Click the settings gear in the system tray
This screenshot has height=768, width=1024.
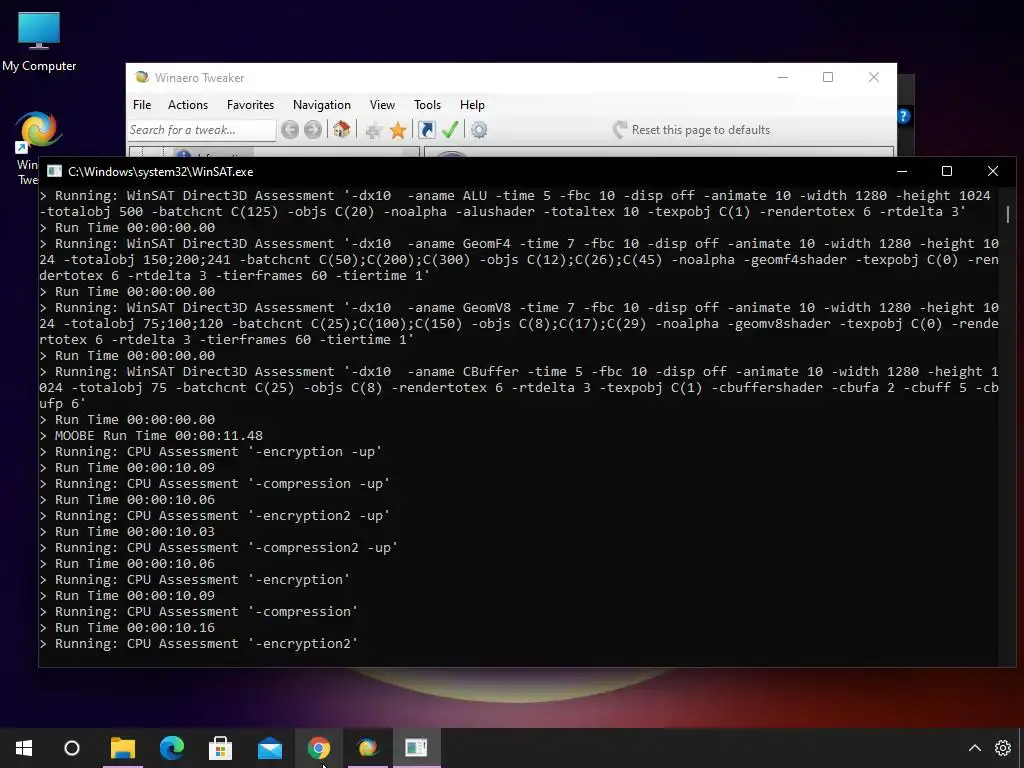tap(1002, 748)
